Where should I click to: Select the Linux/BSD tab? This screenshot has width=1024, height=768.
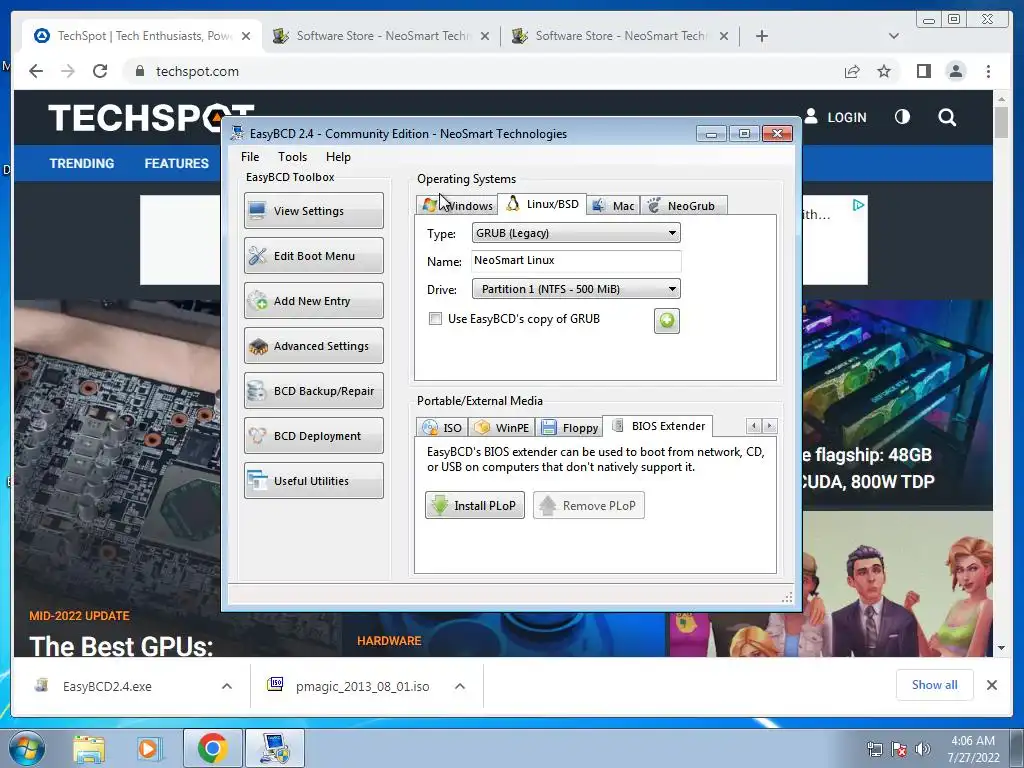[x=542, y=204]
